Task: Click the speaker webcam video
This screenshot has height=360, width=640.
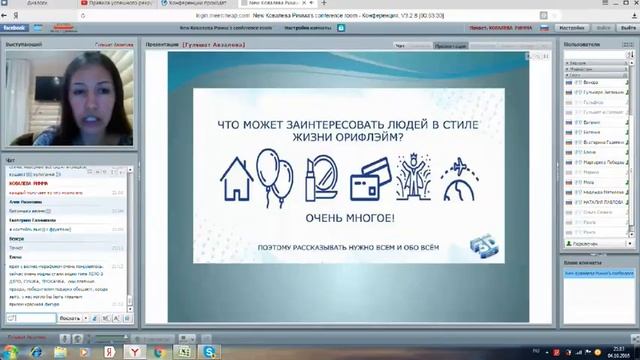Action: click(x=70, y=98)
